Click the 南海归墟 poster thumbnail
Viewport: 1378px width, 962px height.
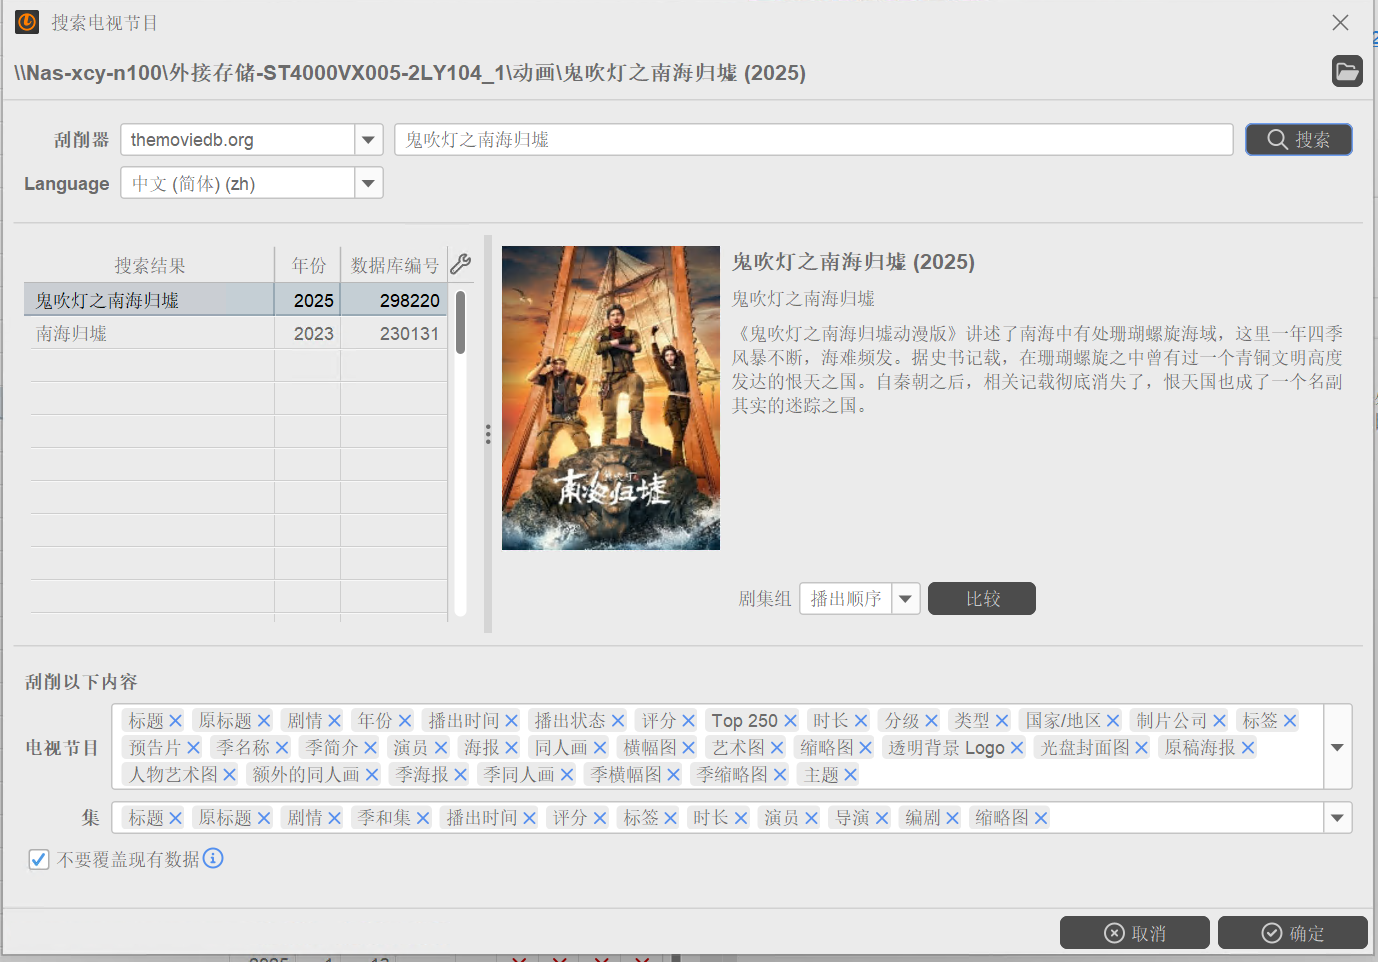point(611,398)
